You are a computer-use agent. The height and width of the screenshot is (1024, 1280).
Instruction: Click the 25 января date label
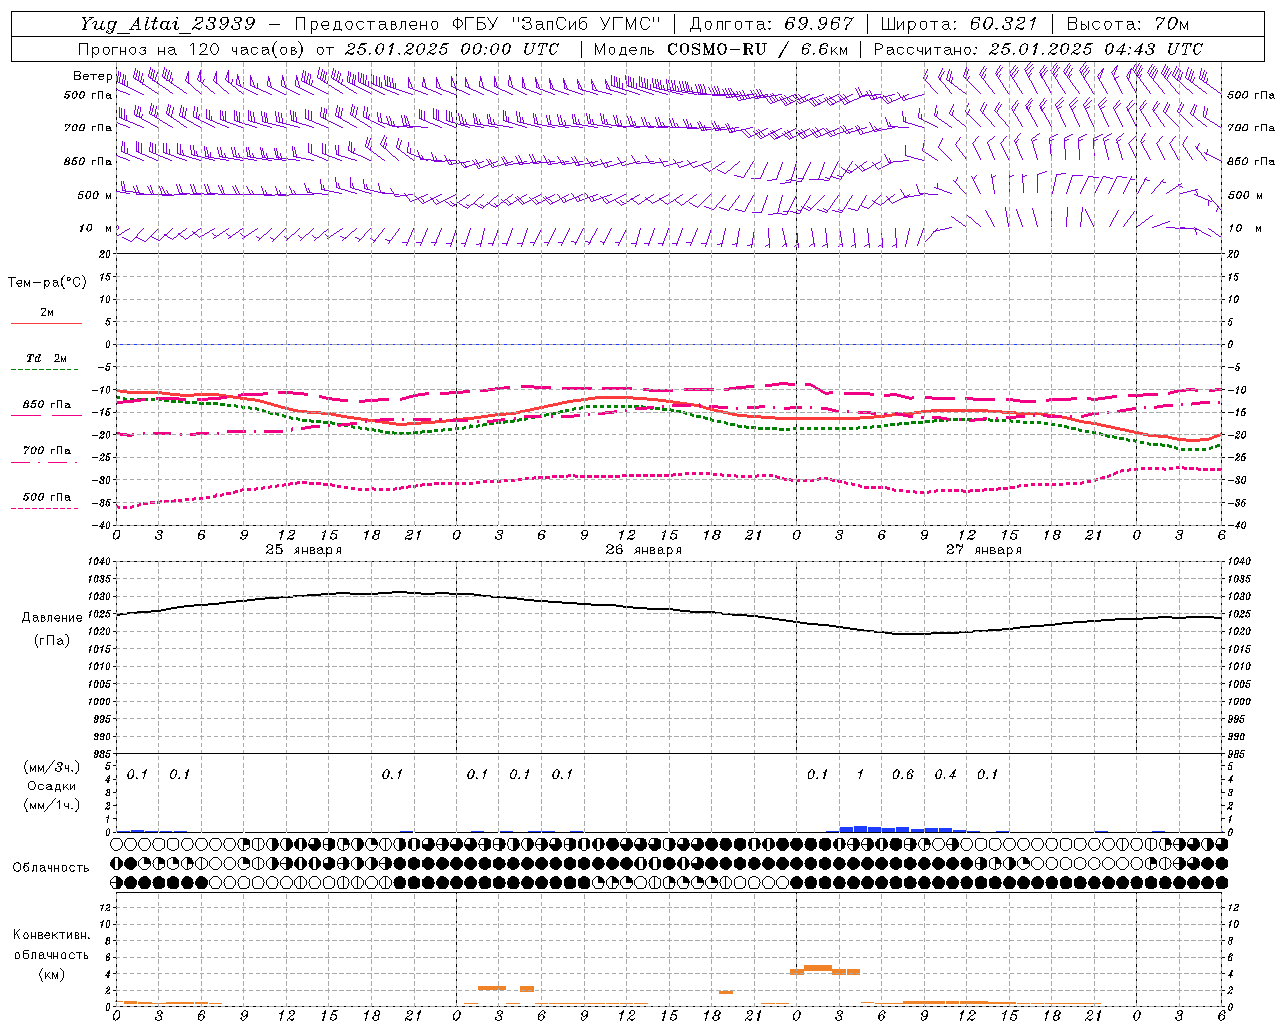[x=303, y=550]
